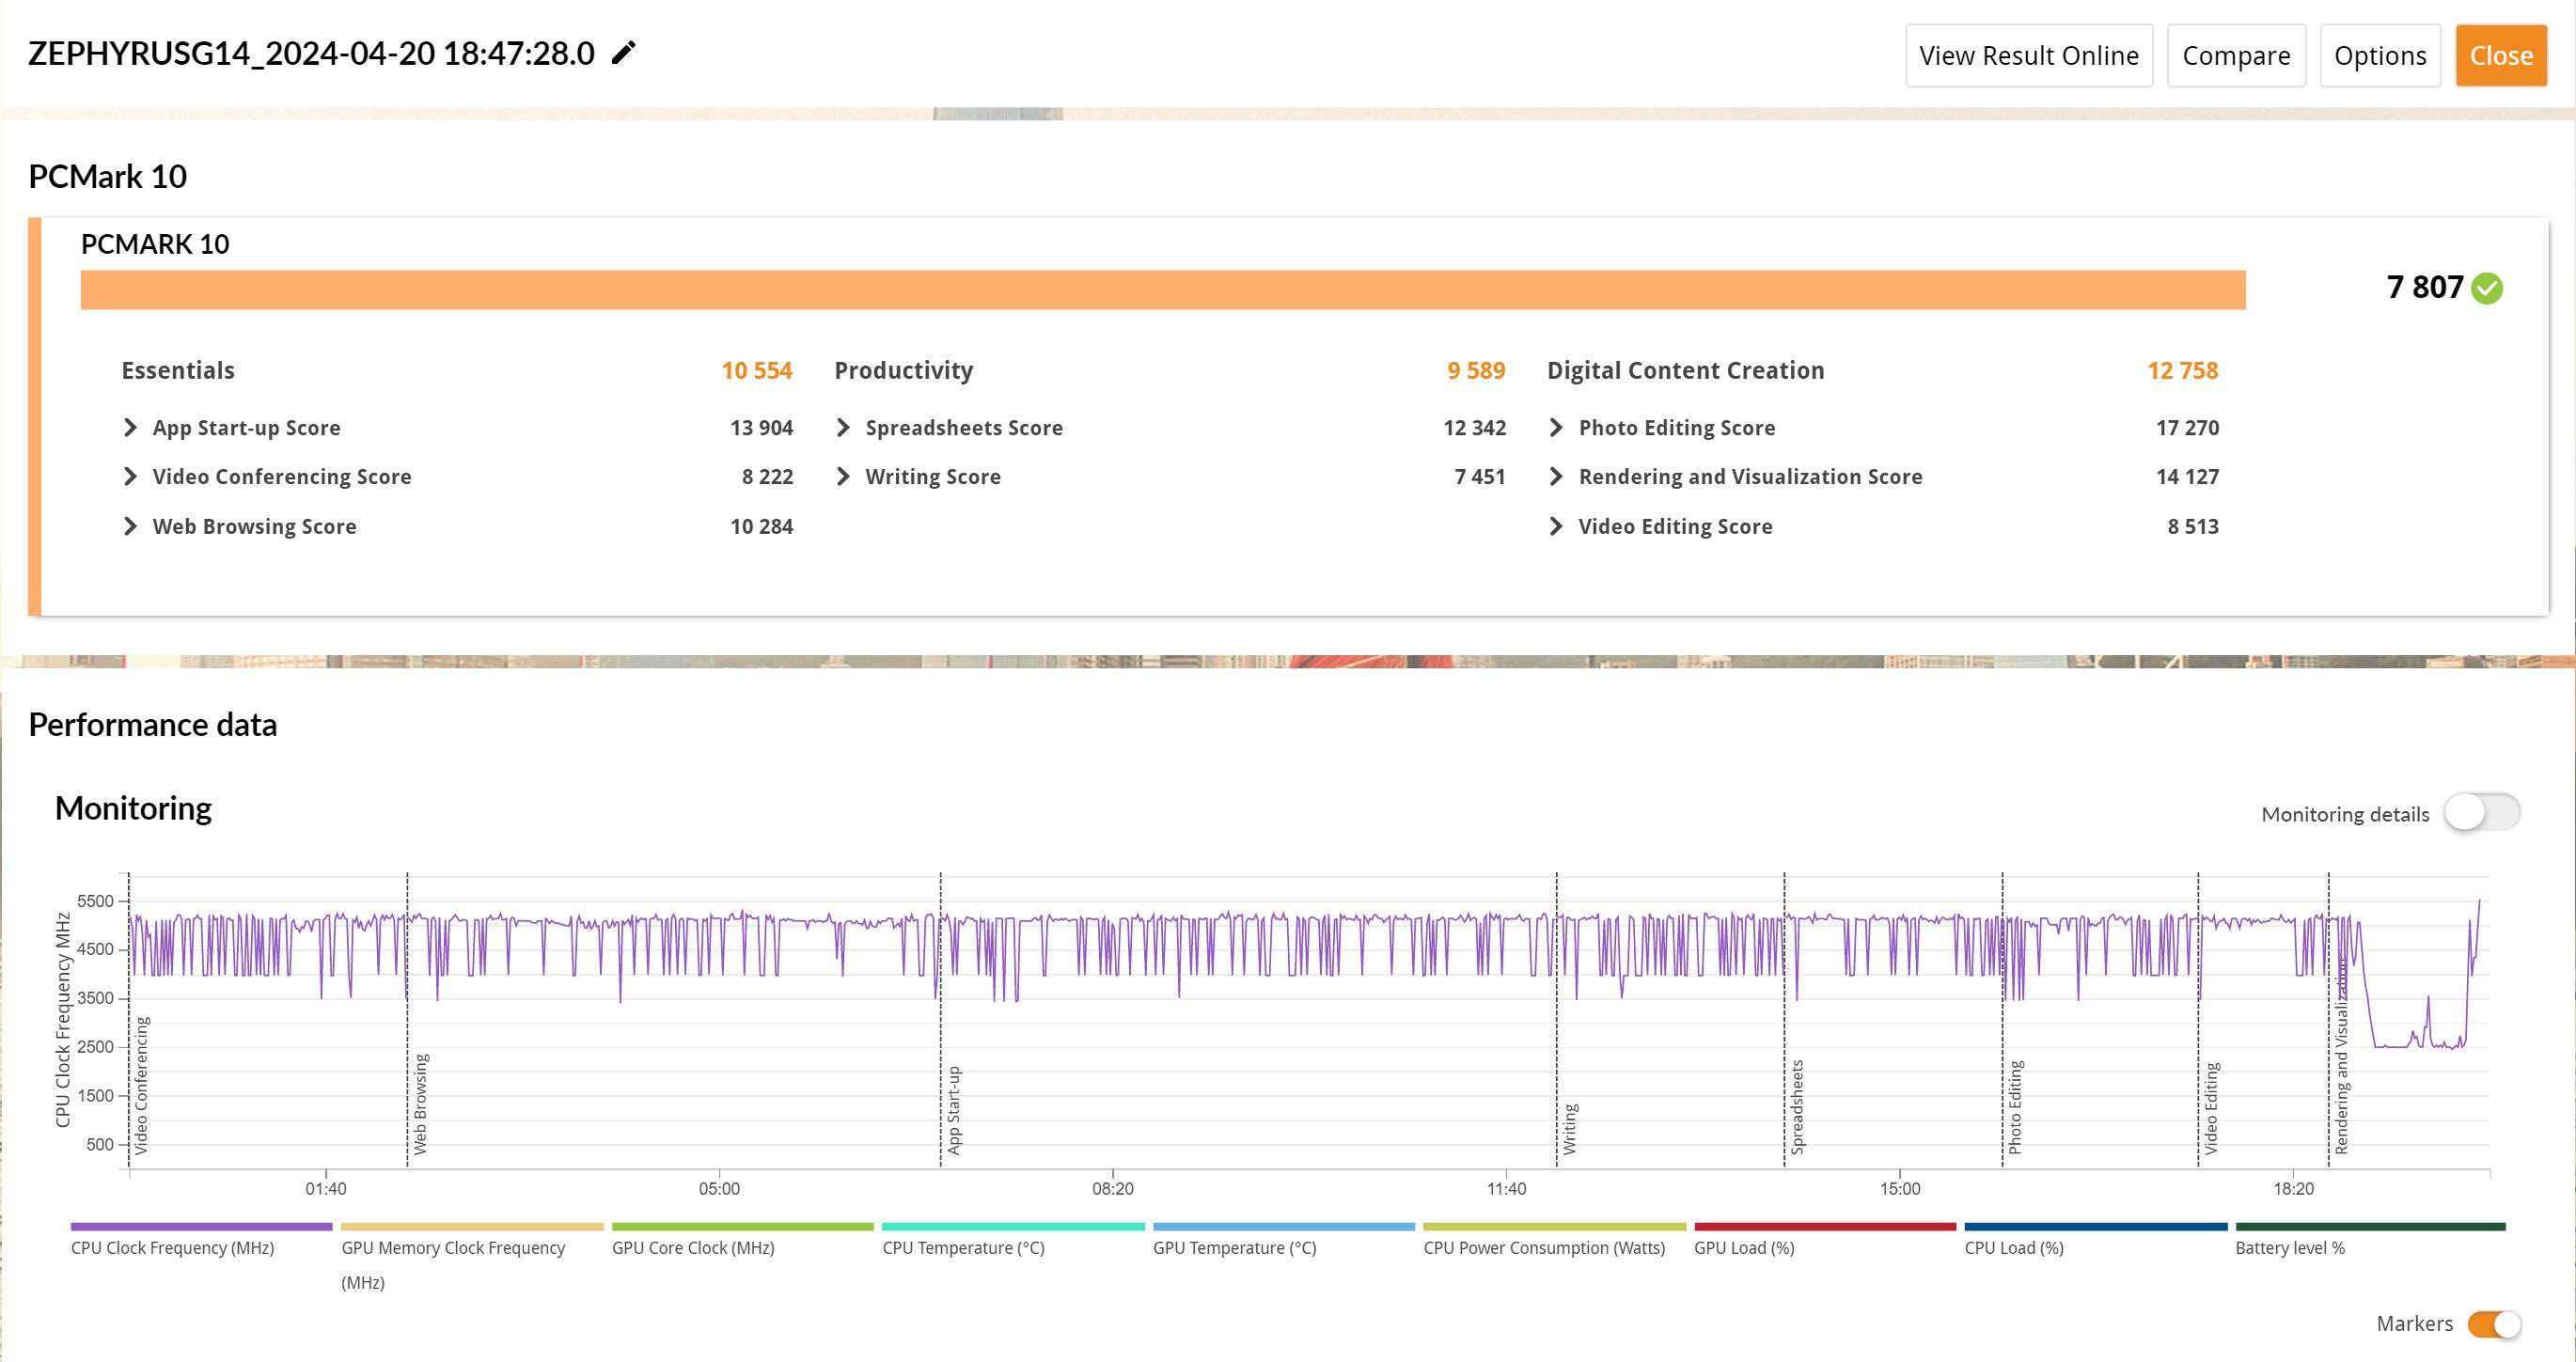Show CPU Temperature (°C) series in chart

coord(963,1248)
